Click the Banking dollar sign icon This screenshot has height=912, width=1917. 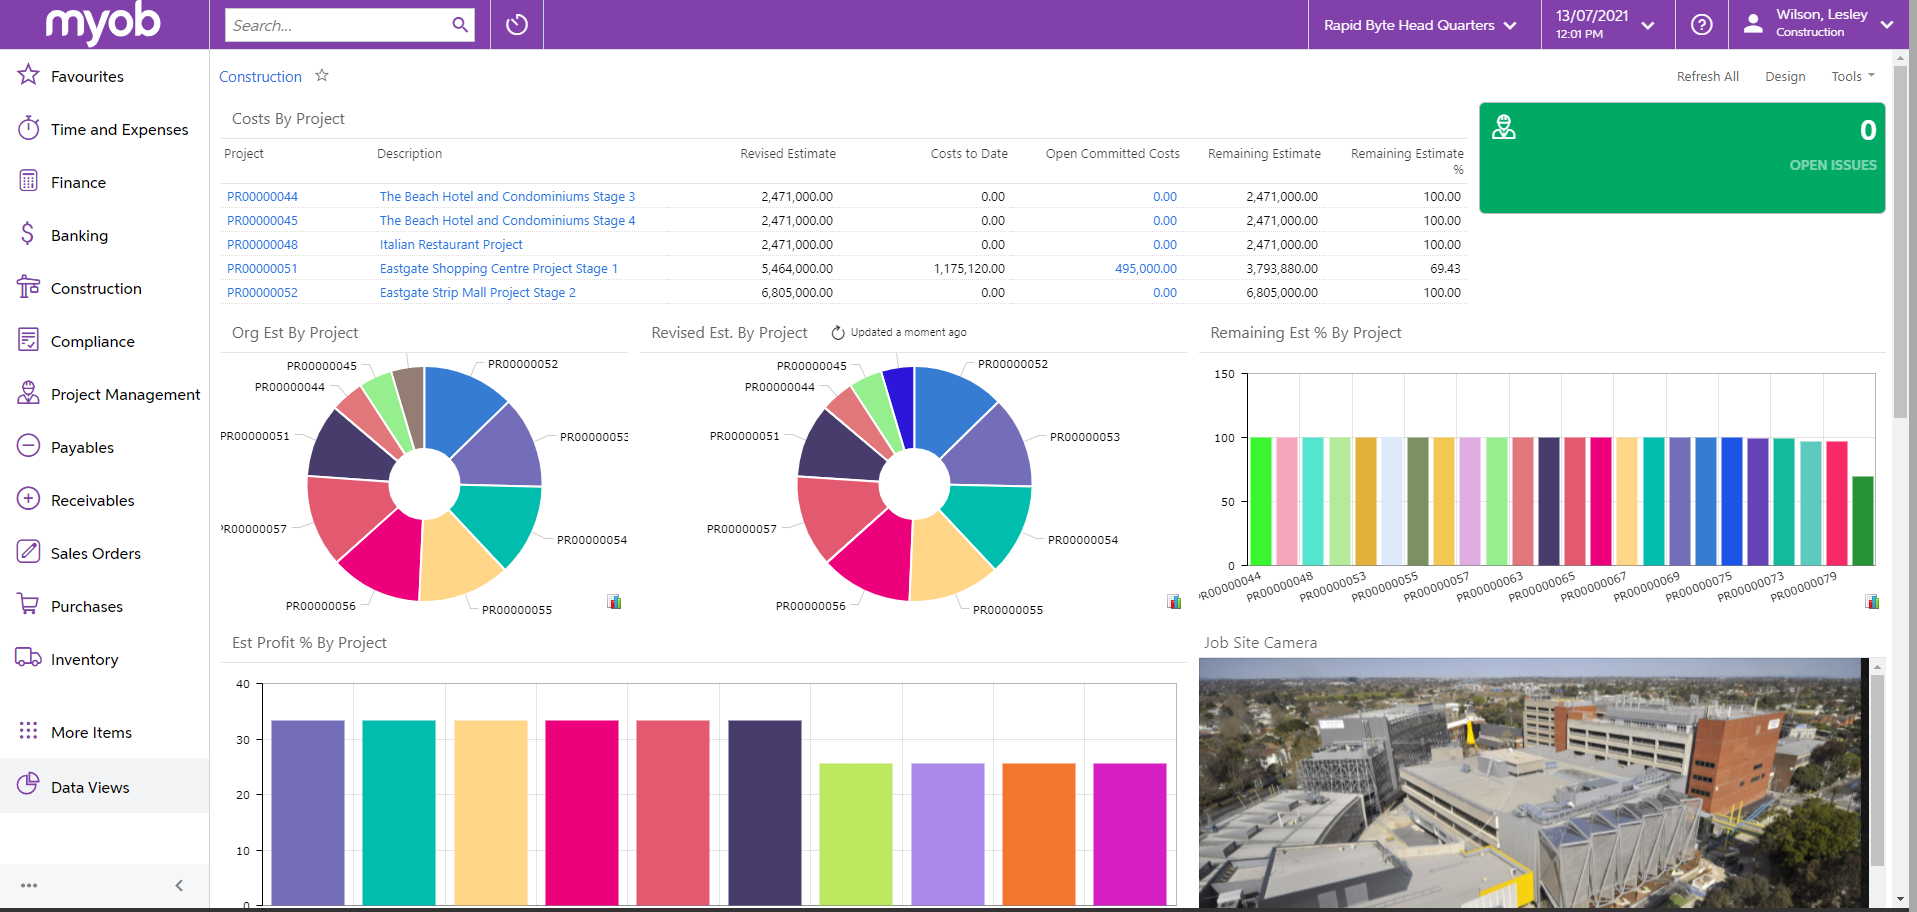(x=28, y=234)
